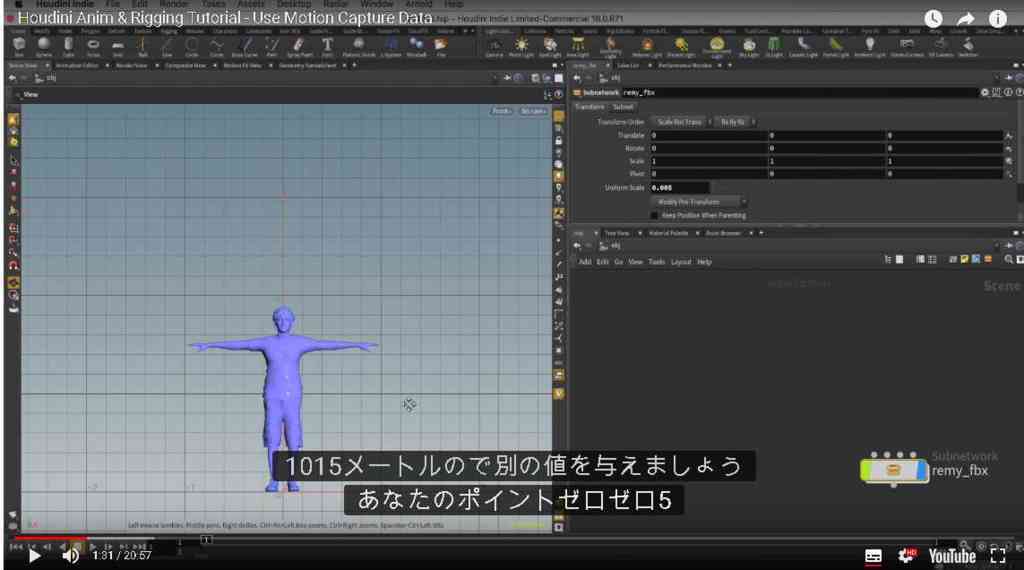Open the No cam viewport menu

(x=533, y=111)
